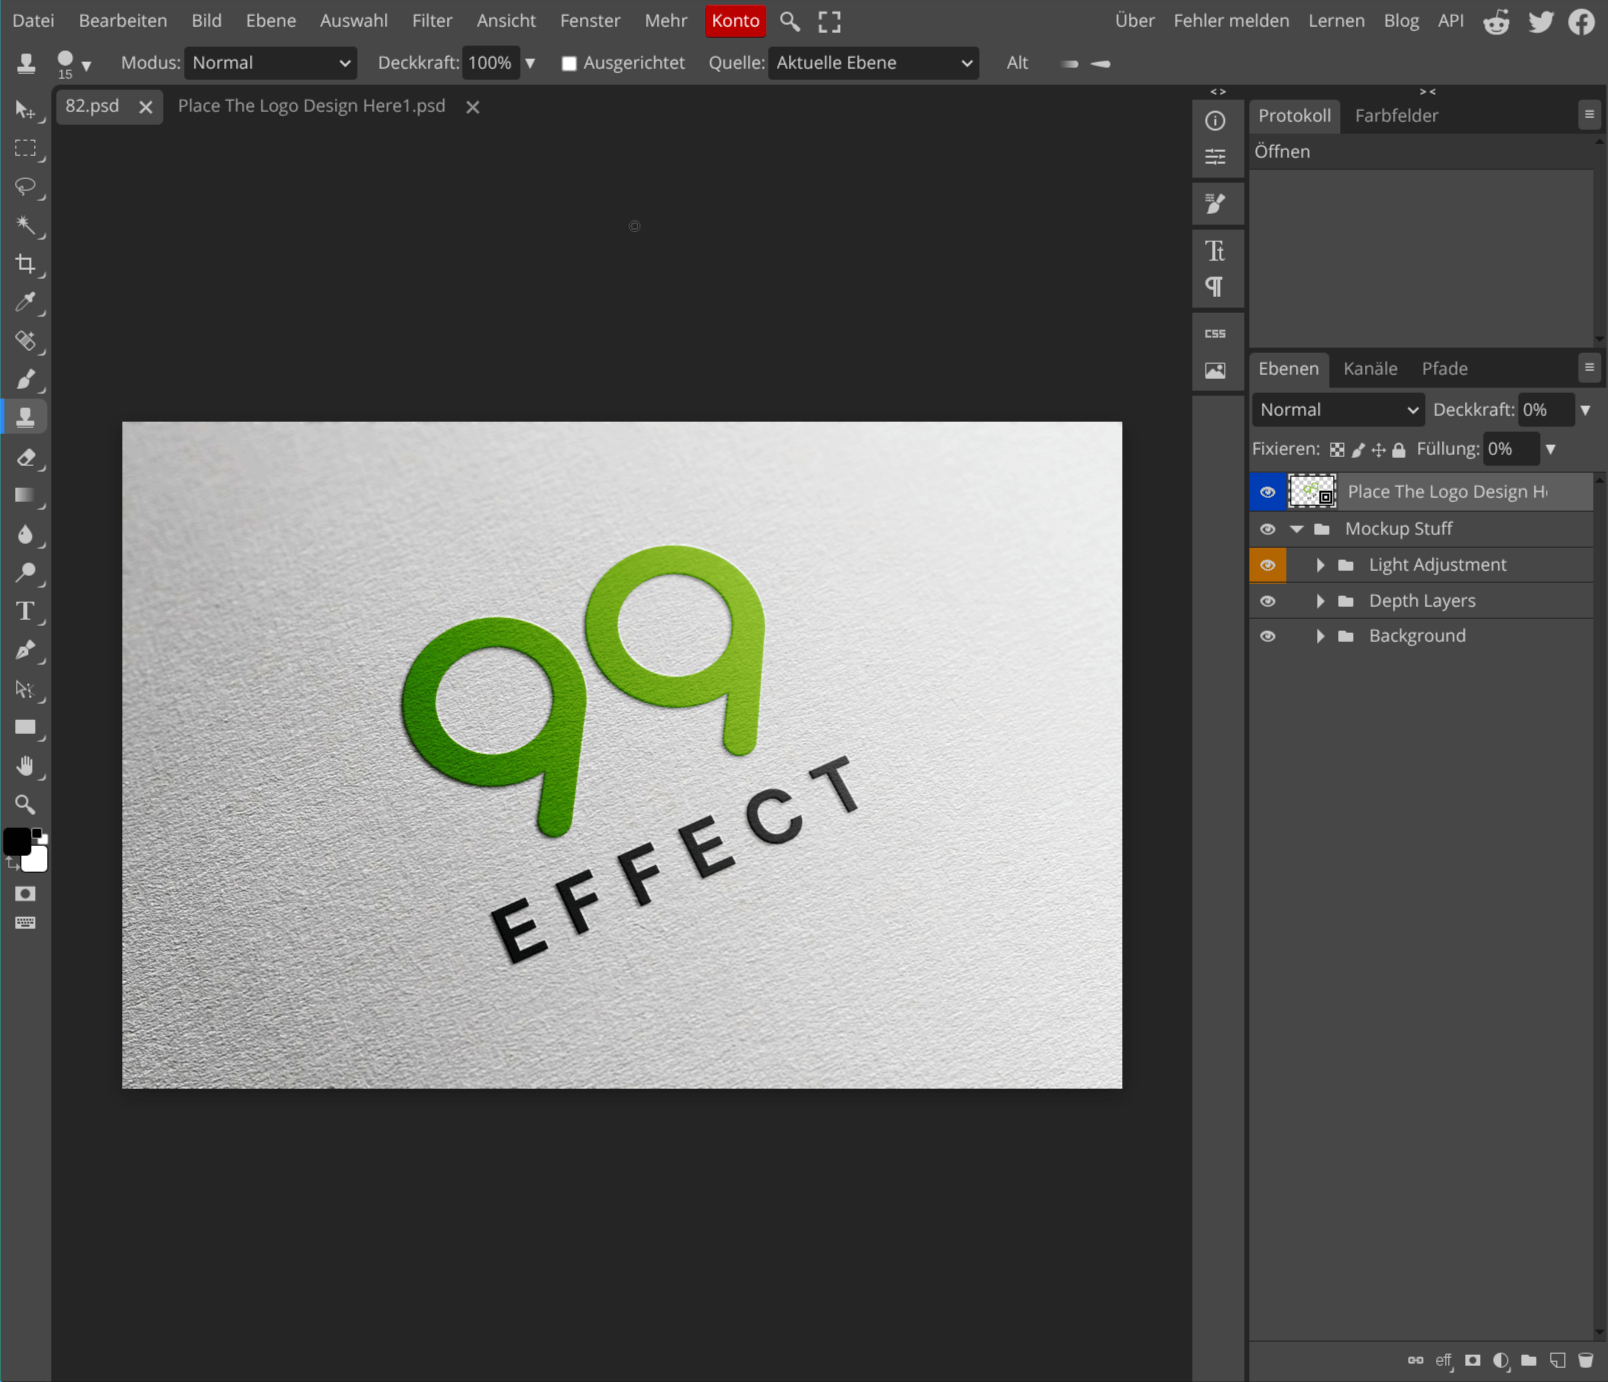The image size is (1608, 1382).
Task: Open the Filter menu
Action: coord(432,21)
